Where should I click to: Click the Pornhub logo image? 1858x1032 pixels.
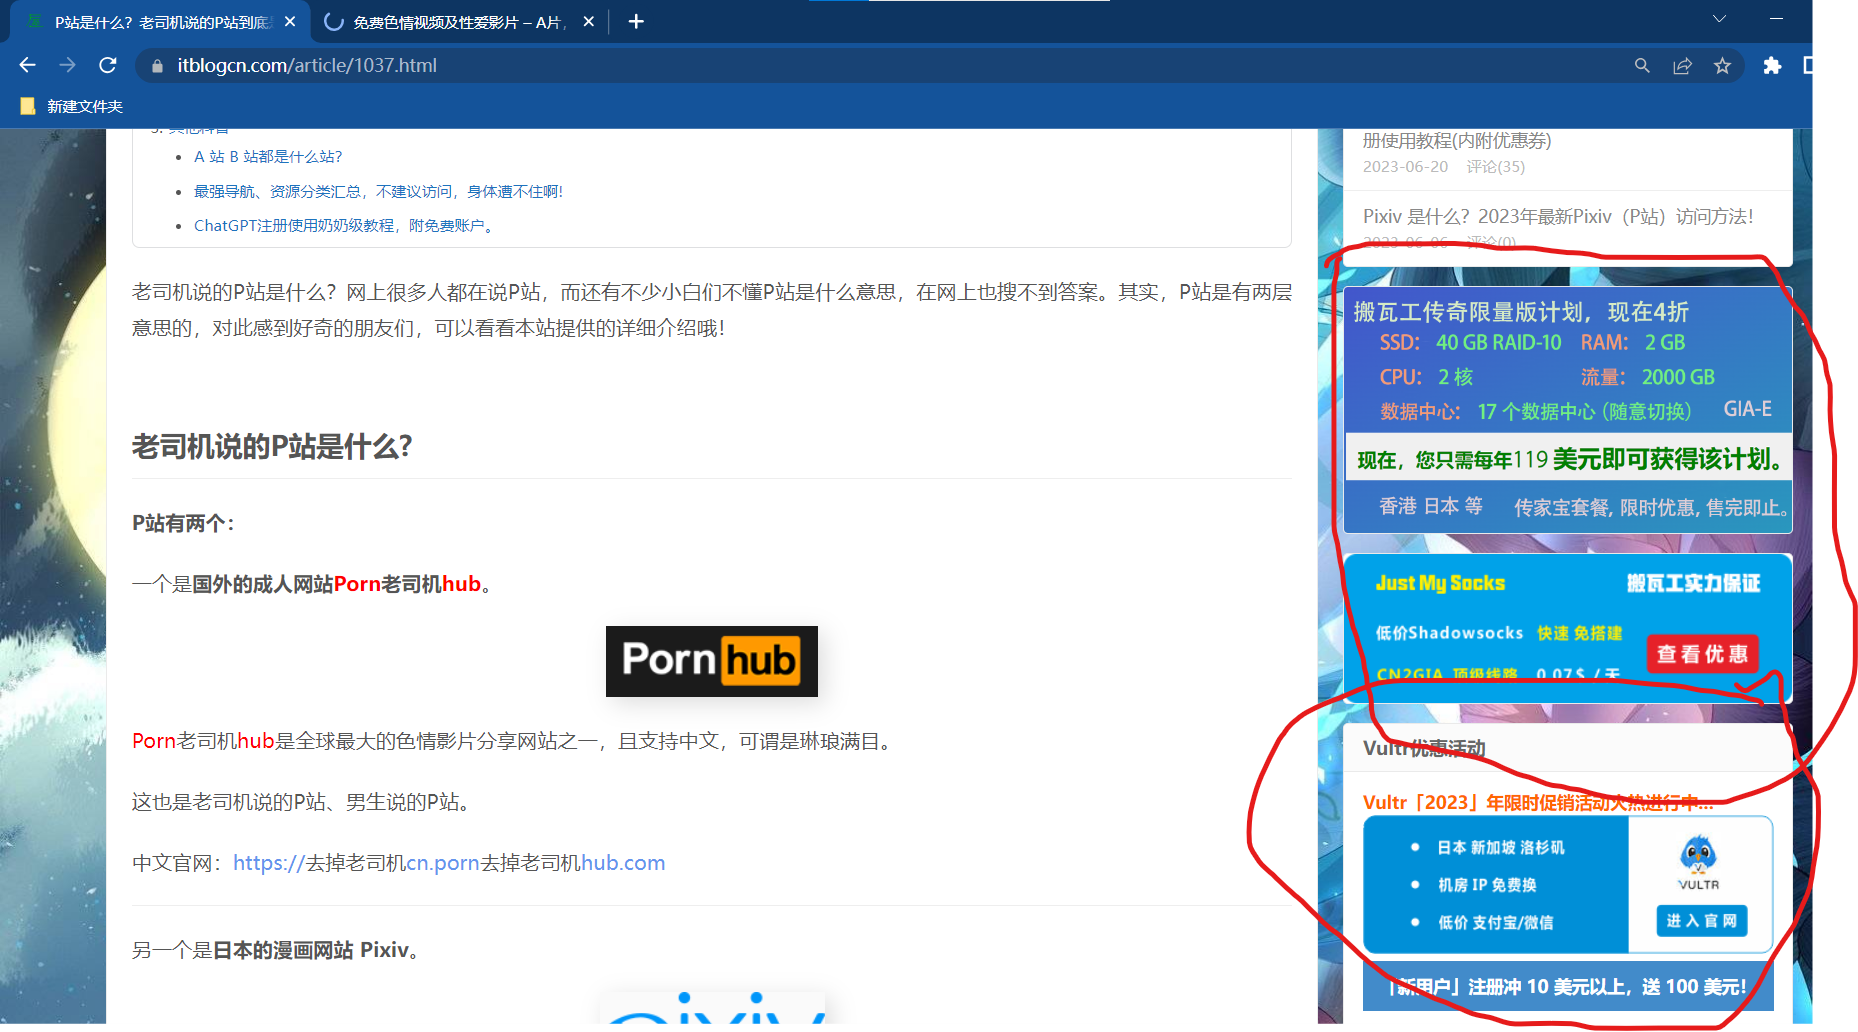[x=711, y=661]
